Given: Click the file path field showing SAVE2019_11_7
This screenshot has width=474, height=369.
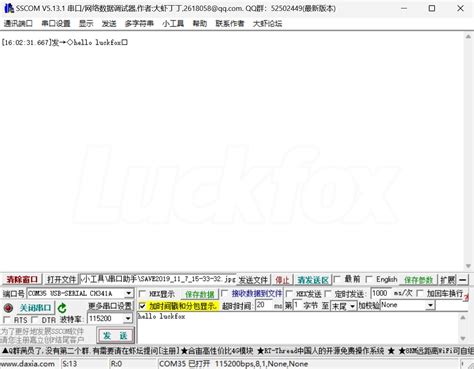Looking at the screenshot, I should pyautogui.click(x=158, y=279).
